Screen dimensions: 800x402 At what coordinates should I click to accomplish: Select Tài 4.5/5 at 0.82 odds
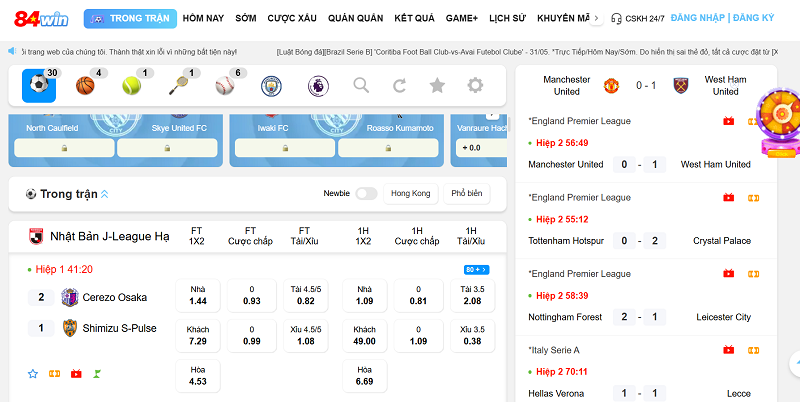pos(306,295)
